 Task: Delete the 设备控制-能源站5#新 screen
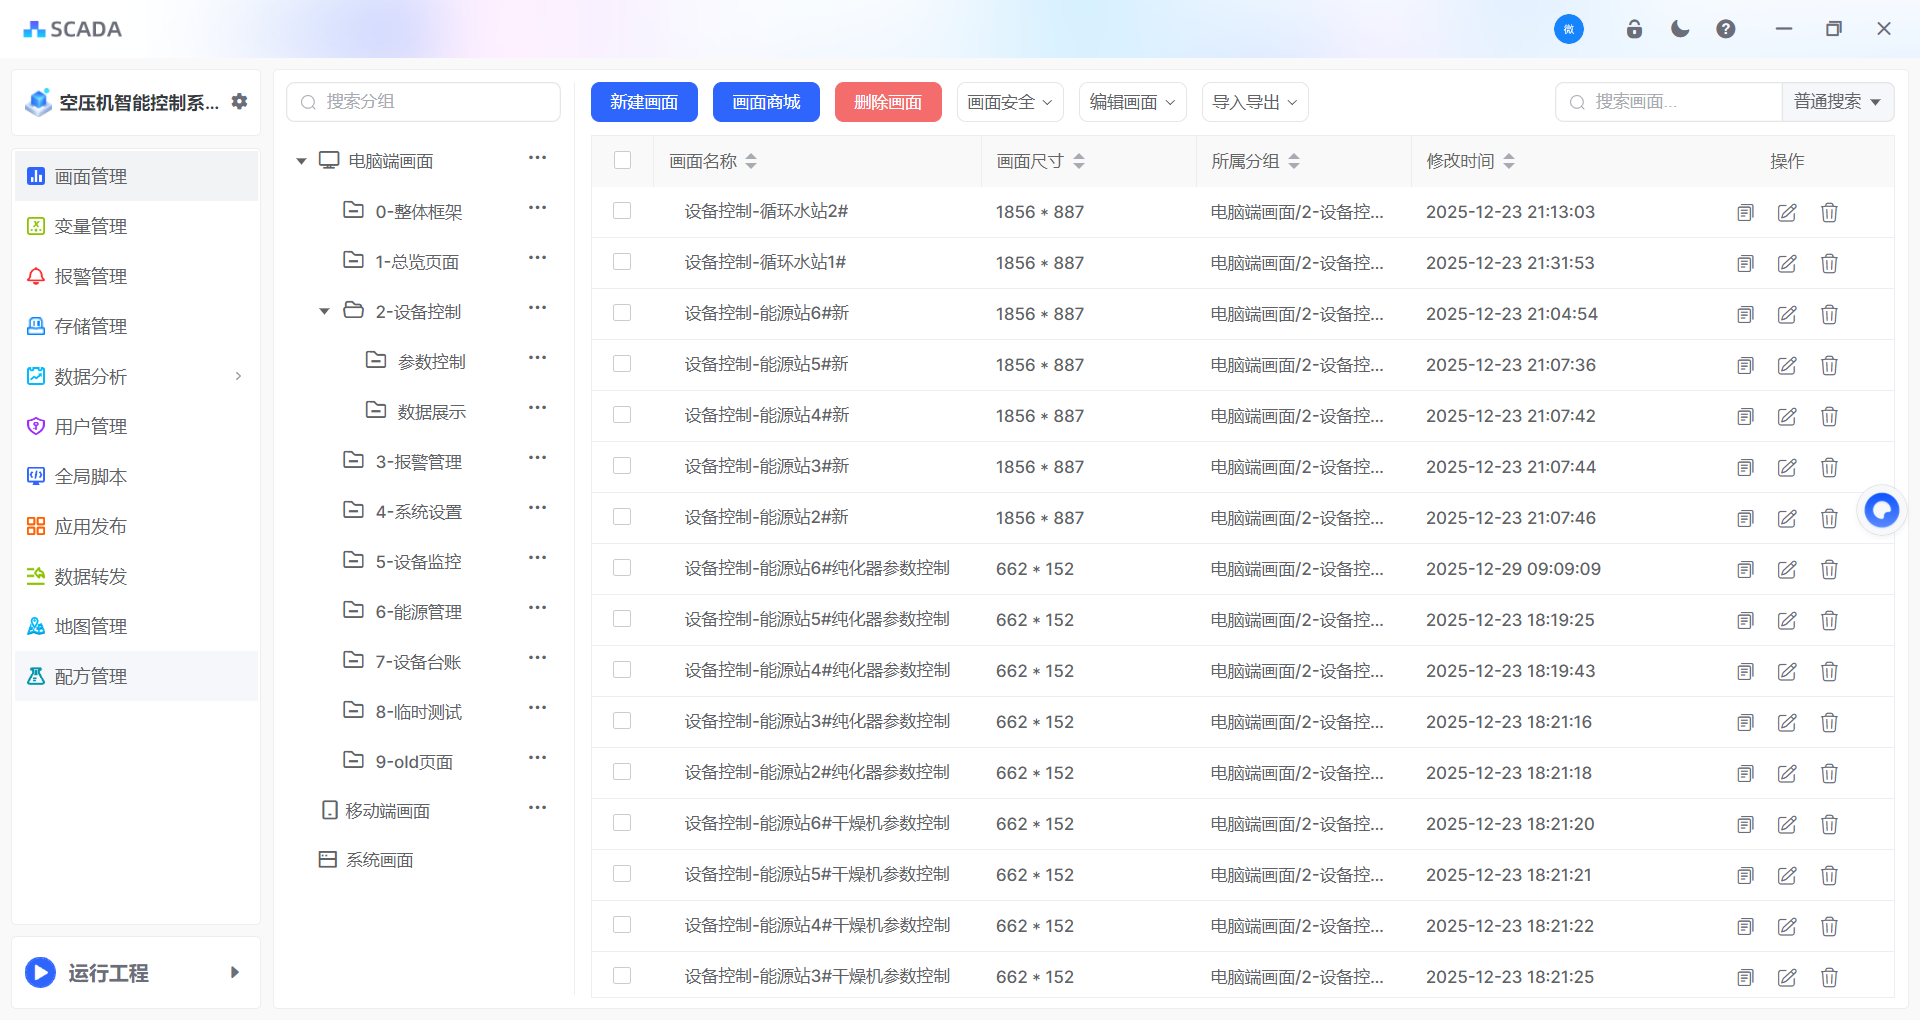pos(1829,365)
